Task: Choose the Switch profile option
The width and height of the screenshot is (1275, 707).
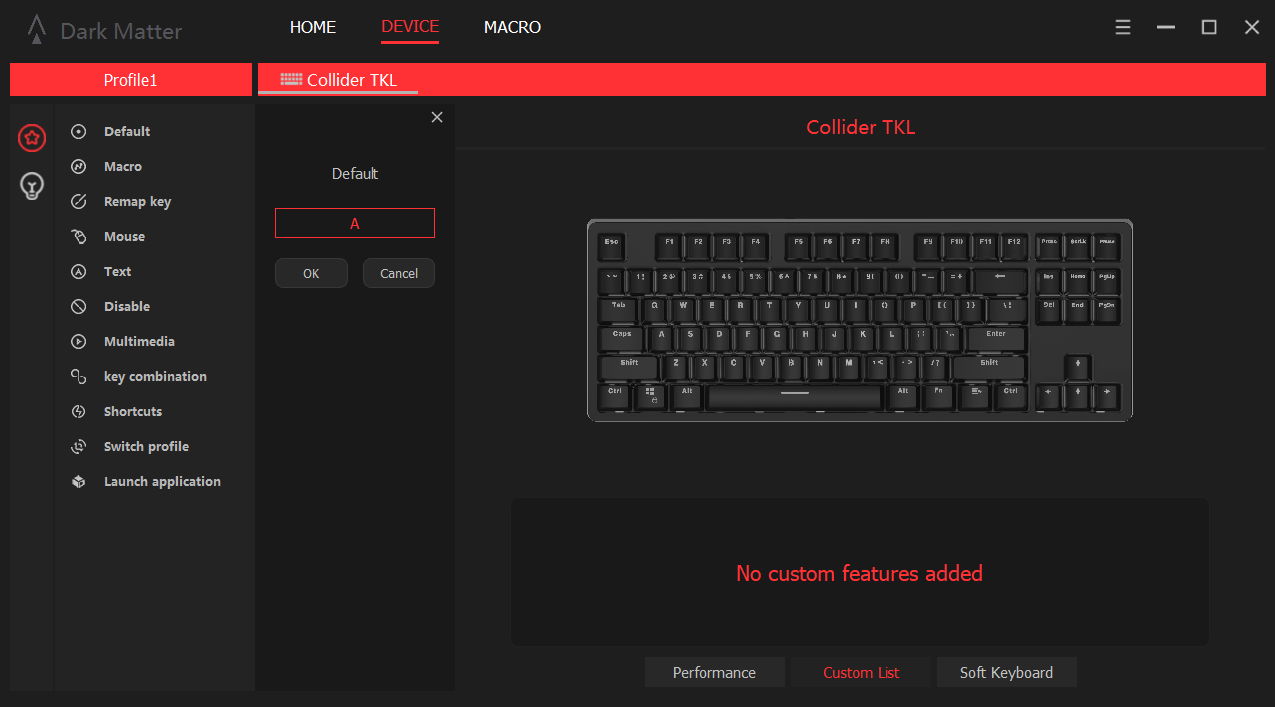Action: pyautogui.click(x=146, y=447)
